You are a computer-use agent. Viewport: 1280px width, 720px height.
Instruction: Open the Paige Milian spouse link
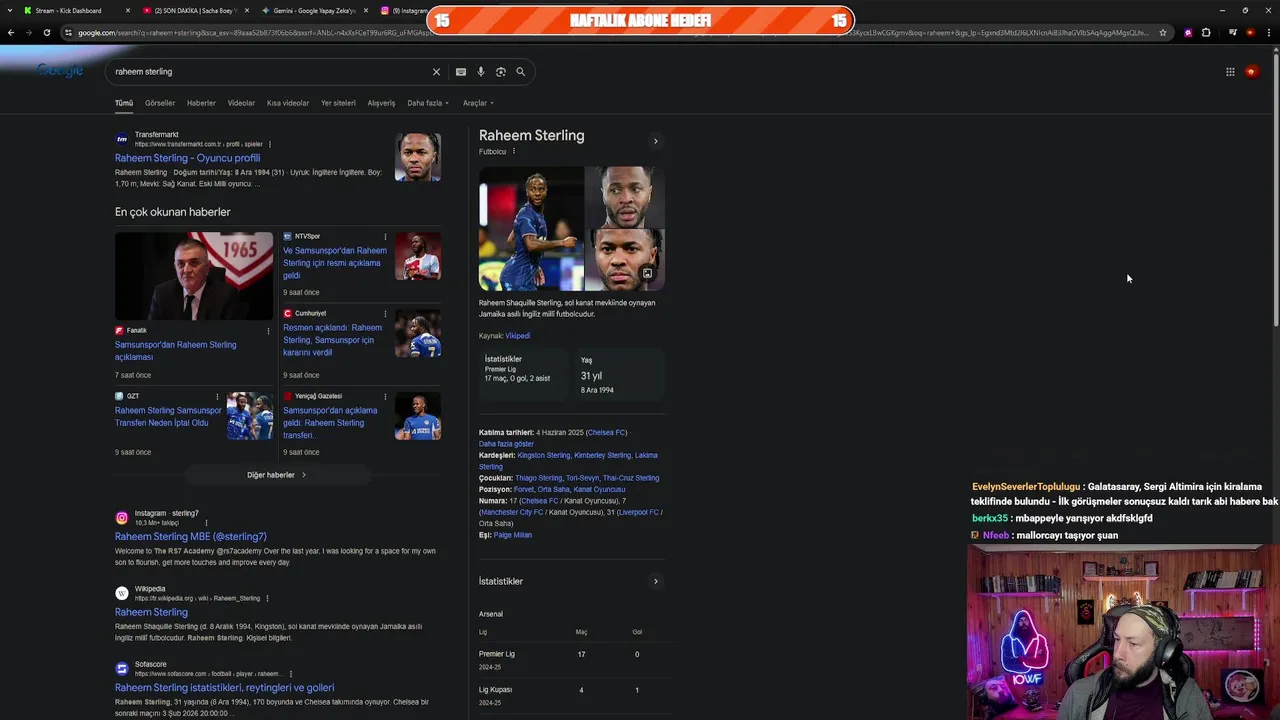pos(513,535)
